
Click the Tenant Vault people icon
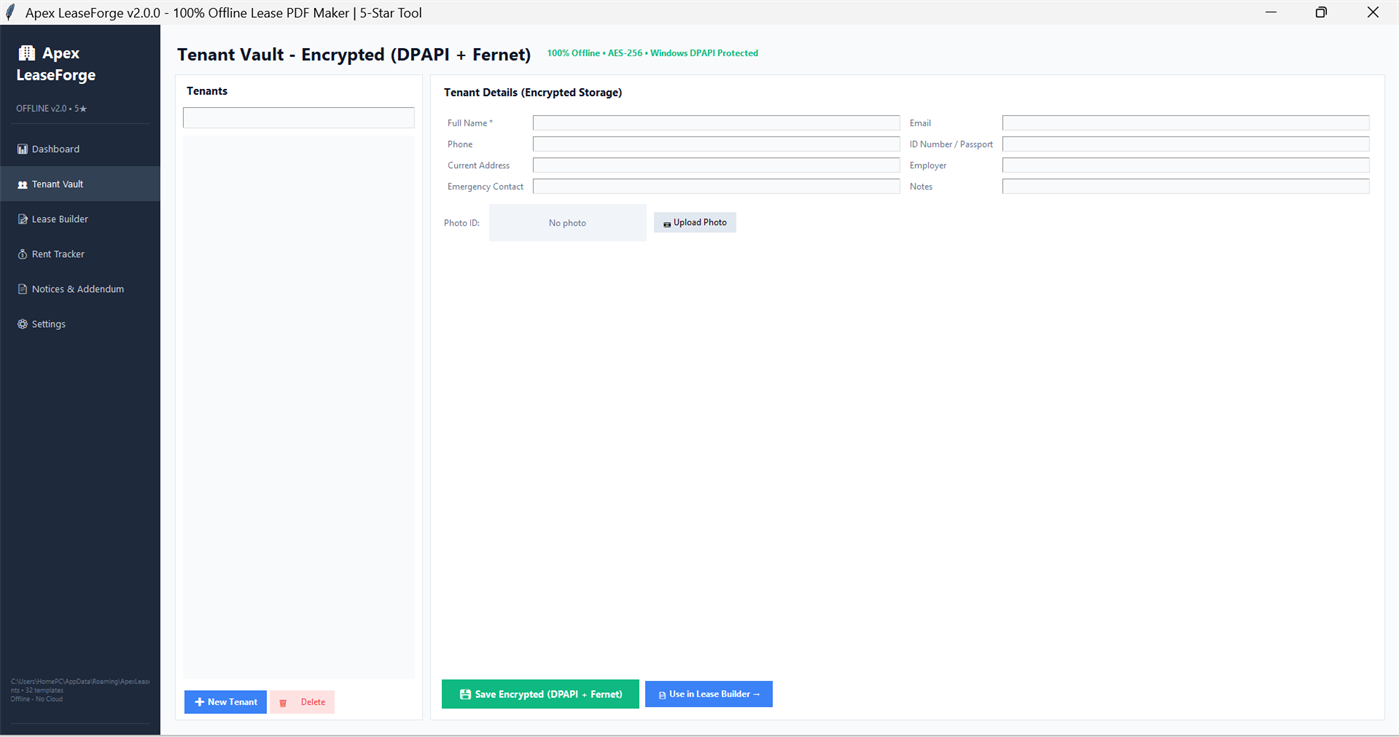click(22, 184)
